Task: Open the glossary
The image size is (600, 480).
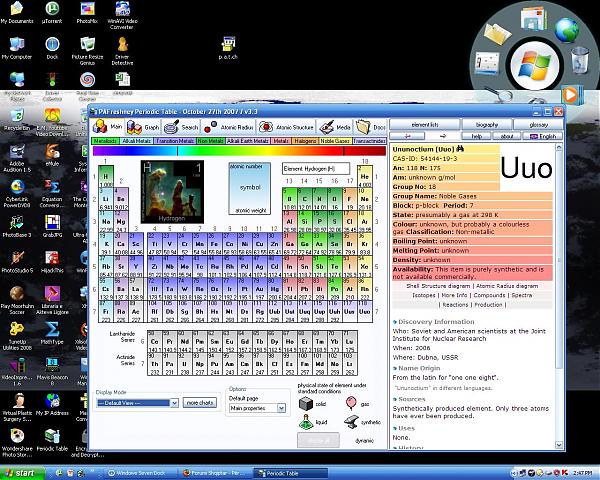Action: coord(538,124)
